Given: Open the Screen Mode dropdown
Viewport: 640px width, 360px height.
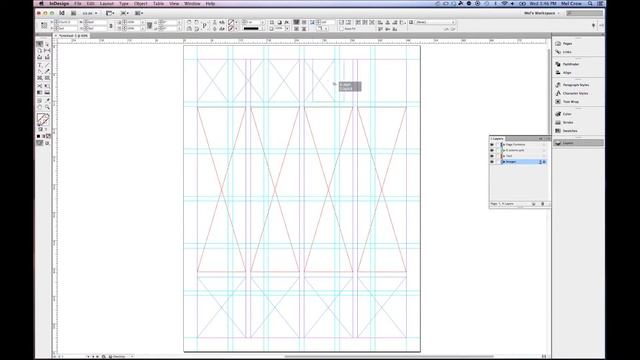Looking at the screenshot, I should pyautogui.click(x=124, y=13).
